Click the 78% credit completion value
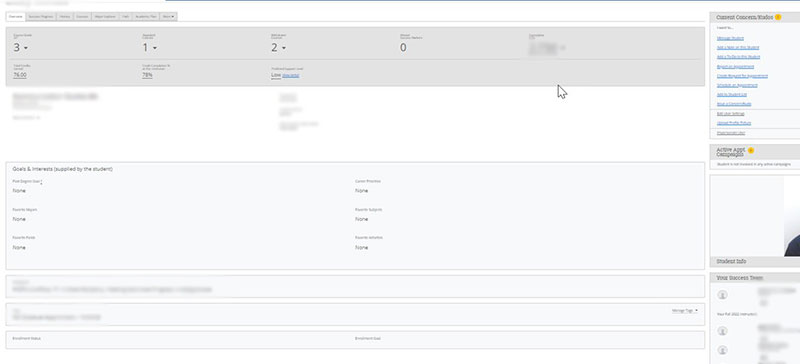Image resolution: width=800 pixels, height=364 pixels. click(147, 75)
